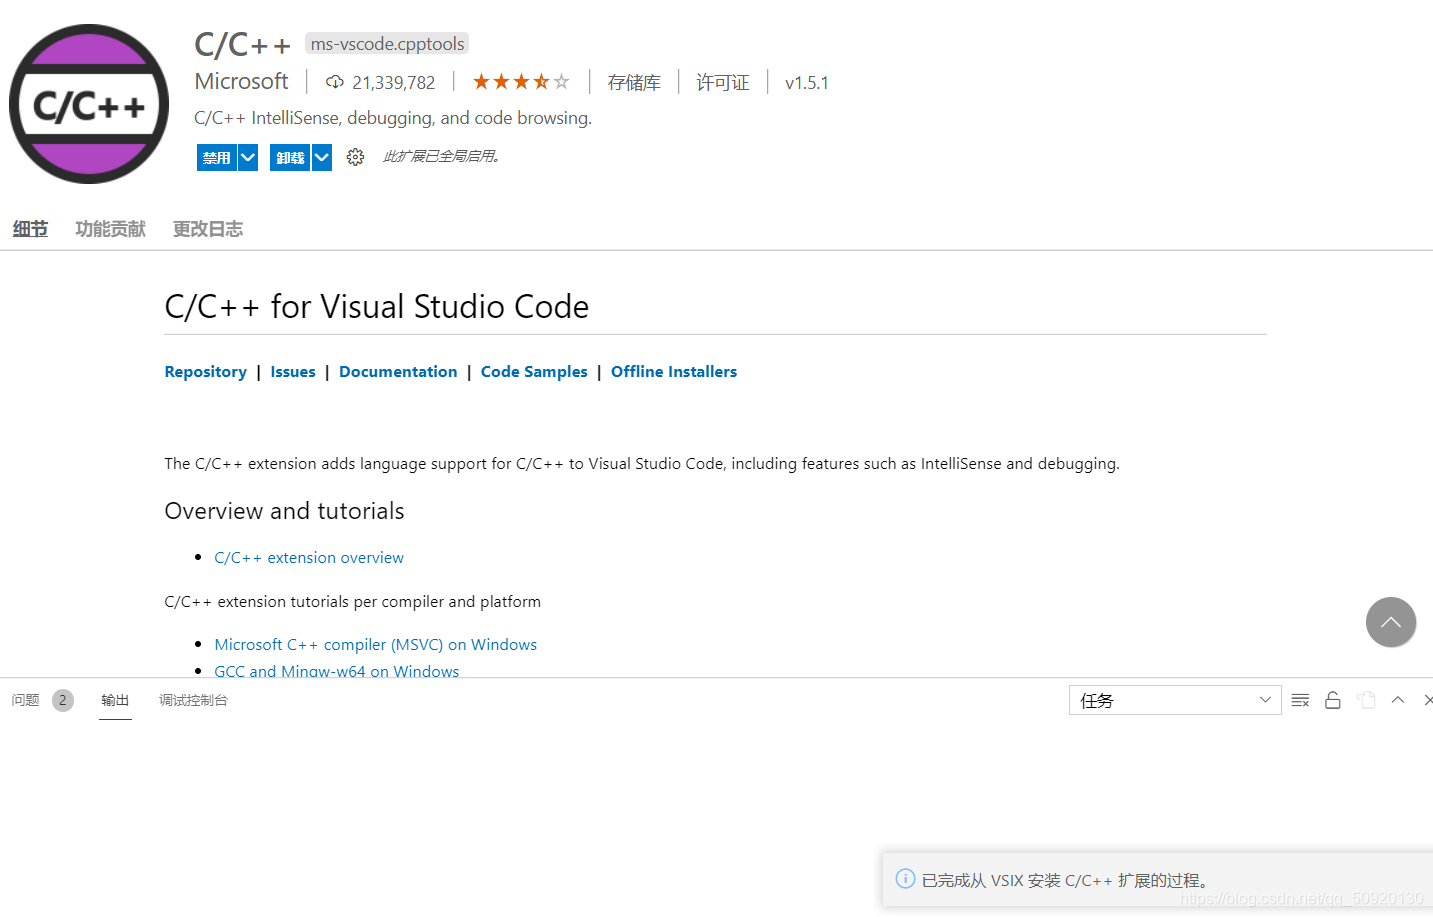Switch to the 细节 tab
The width and height of the screenshot is (1433, 917).
click(30, 229)
